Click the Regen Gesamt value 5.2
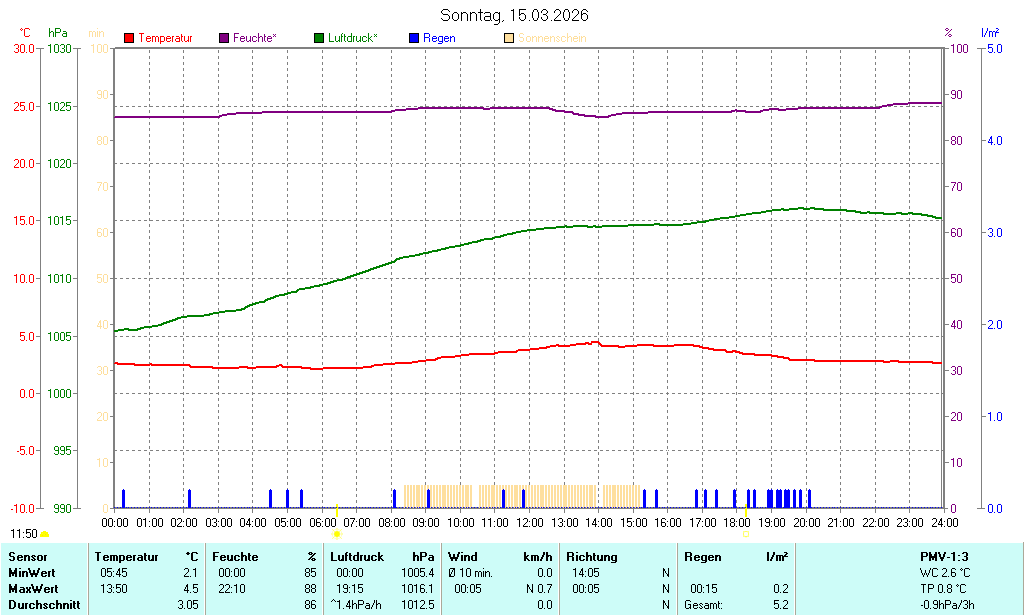 (780, 605)
